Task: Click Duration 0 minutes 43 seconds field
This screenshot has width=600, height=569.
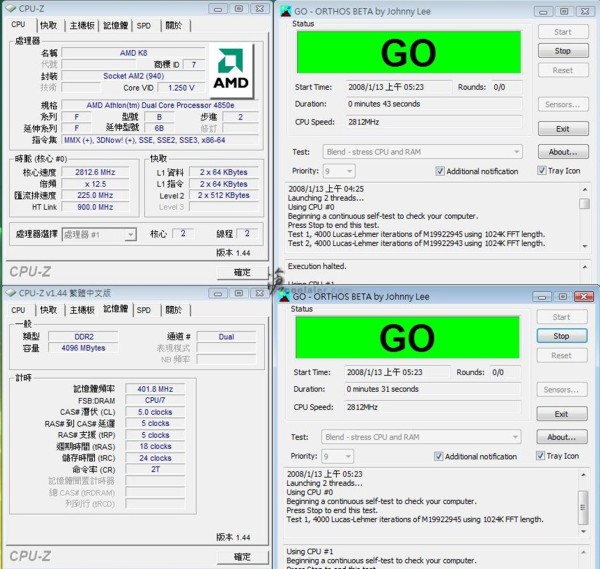Action: 434,104
